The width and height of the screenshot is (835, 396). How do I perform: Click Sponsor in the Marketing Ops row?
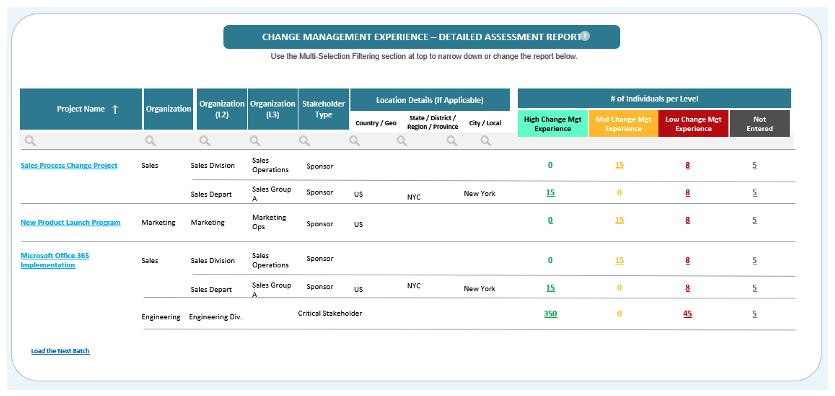320,224
